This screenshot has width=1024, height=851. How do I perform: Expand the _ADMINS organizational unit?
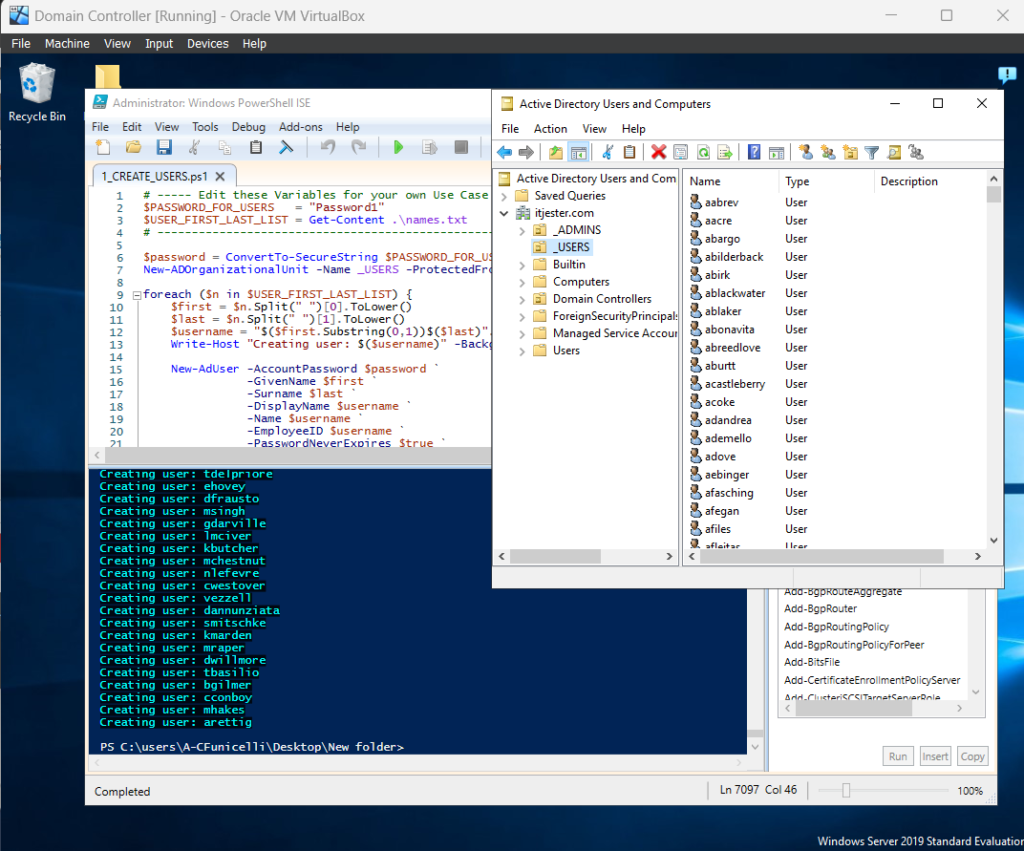[522, 231]
